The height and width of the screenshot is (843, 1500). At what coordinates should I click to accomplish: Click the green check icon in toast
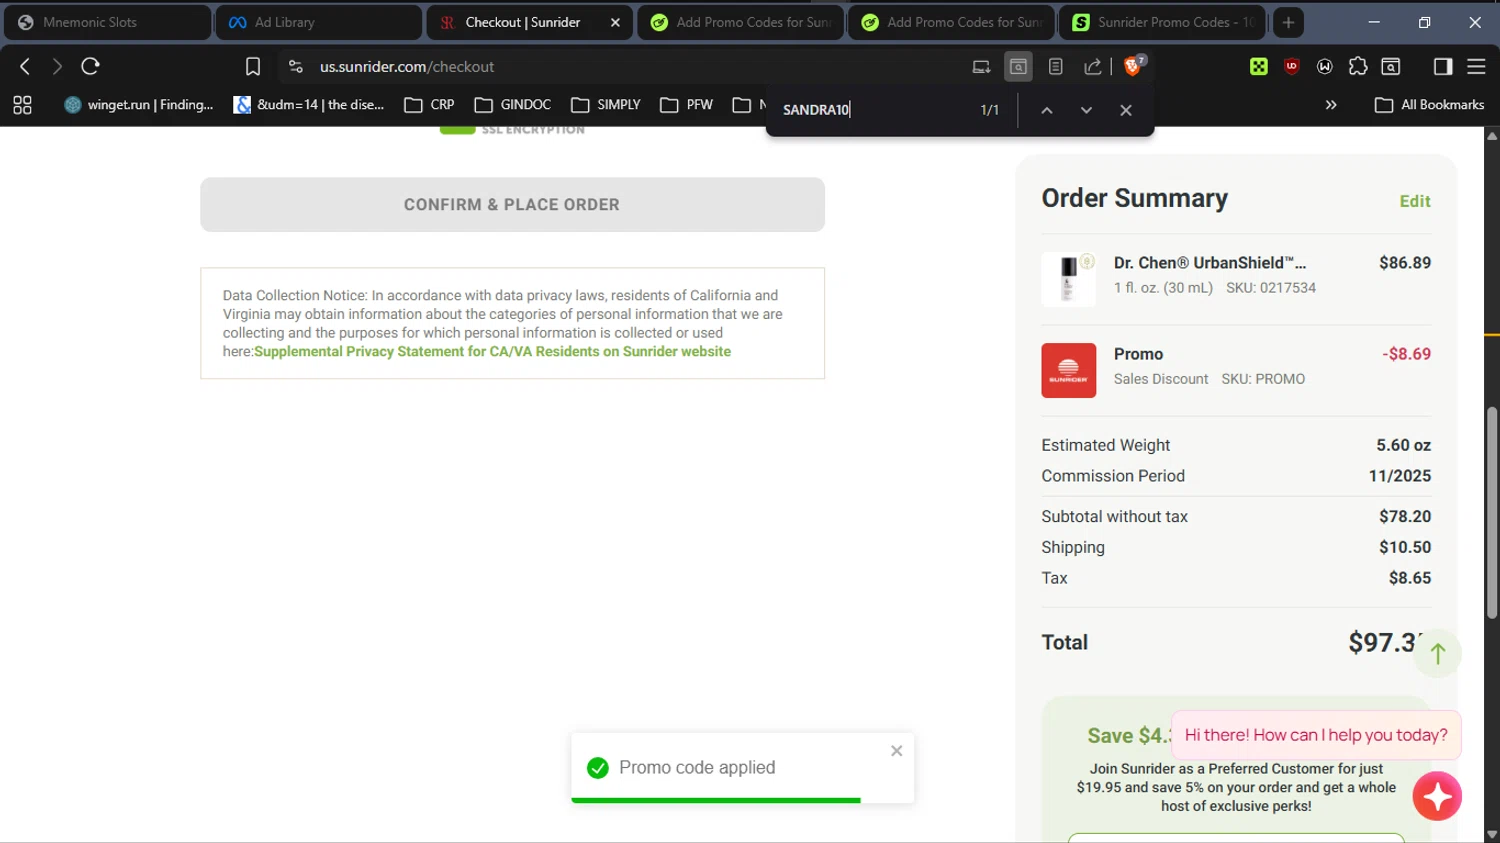coord(598,768)
